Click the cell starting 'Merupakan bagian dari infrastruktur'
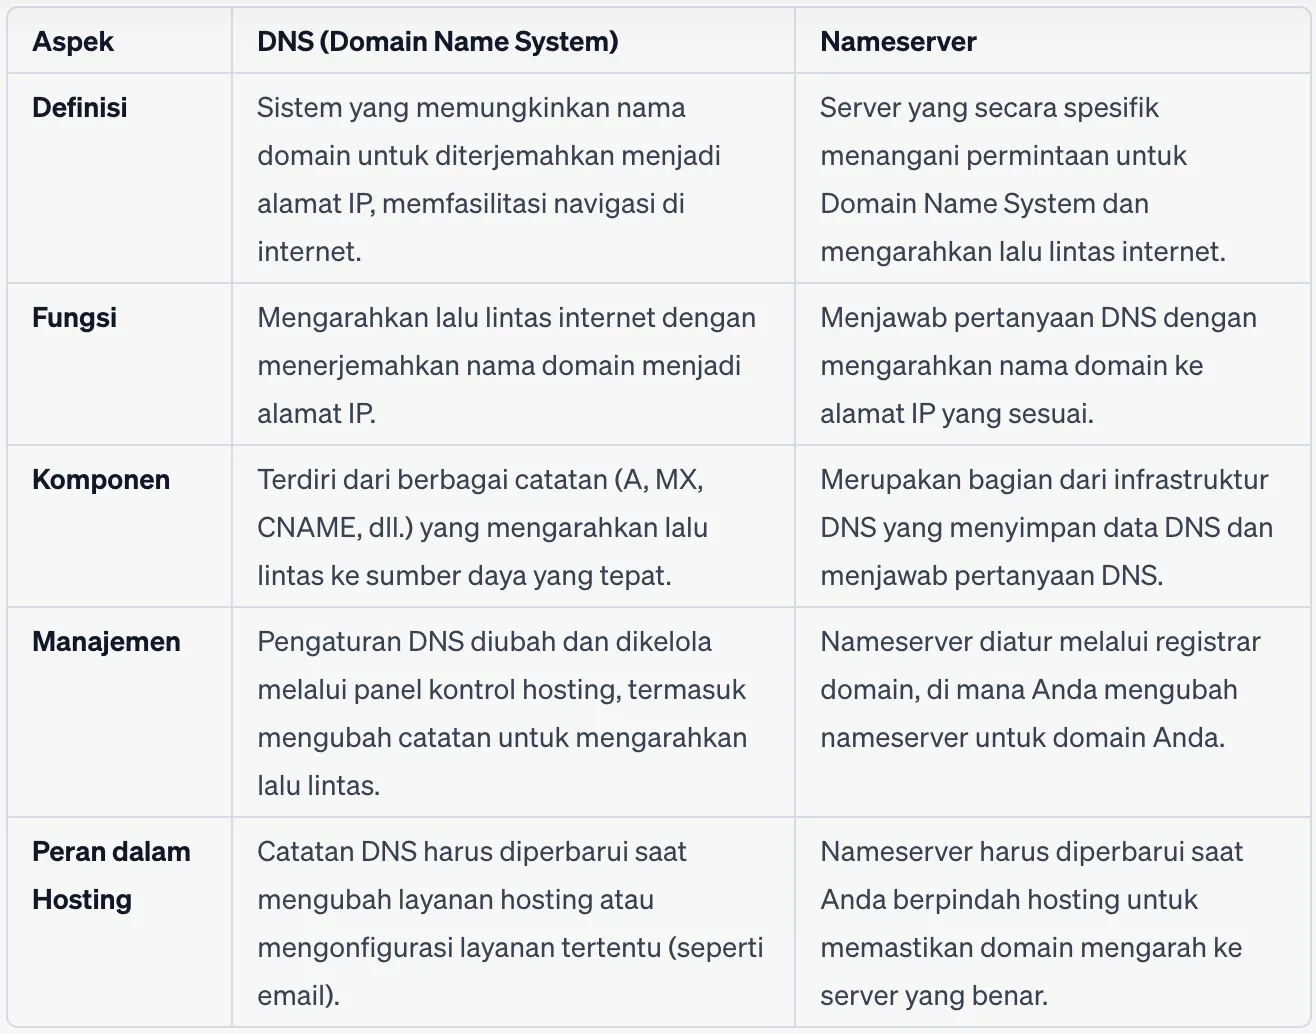 coord(1045,527)
